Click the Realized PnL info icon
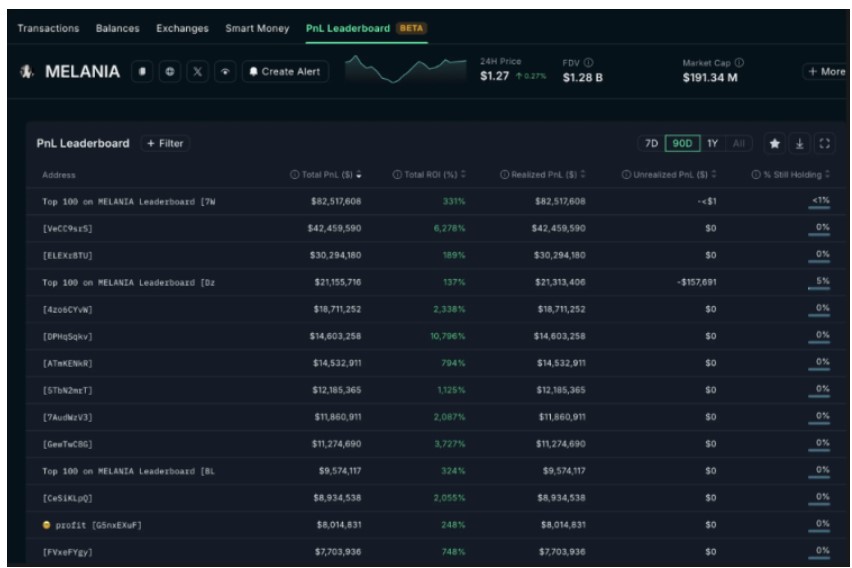This screenshot has width=852, height=568. click(x=504, y=174)
